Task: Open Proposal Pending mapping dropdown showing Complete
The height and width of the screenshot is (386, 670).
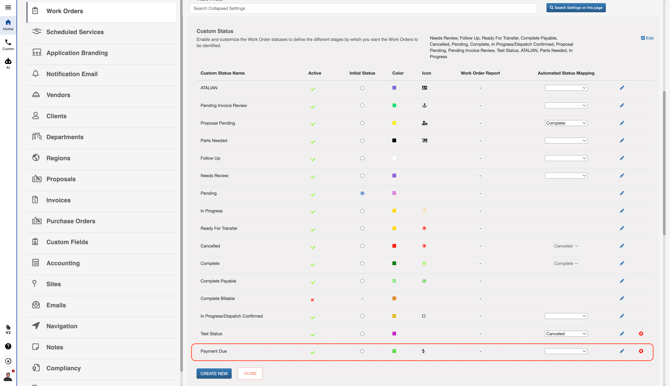Action: [x=566, y=123]
